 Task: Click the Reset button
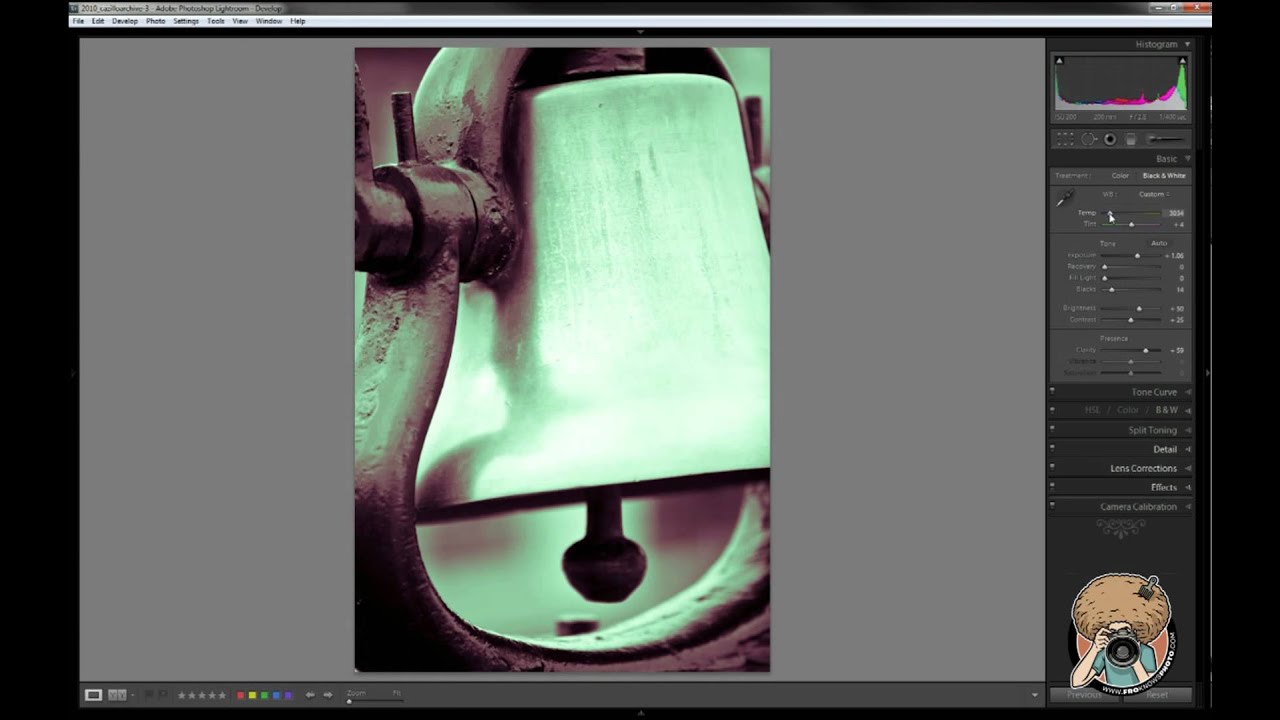(x=1157, y=694)
